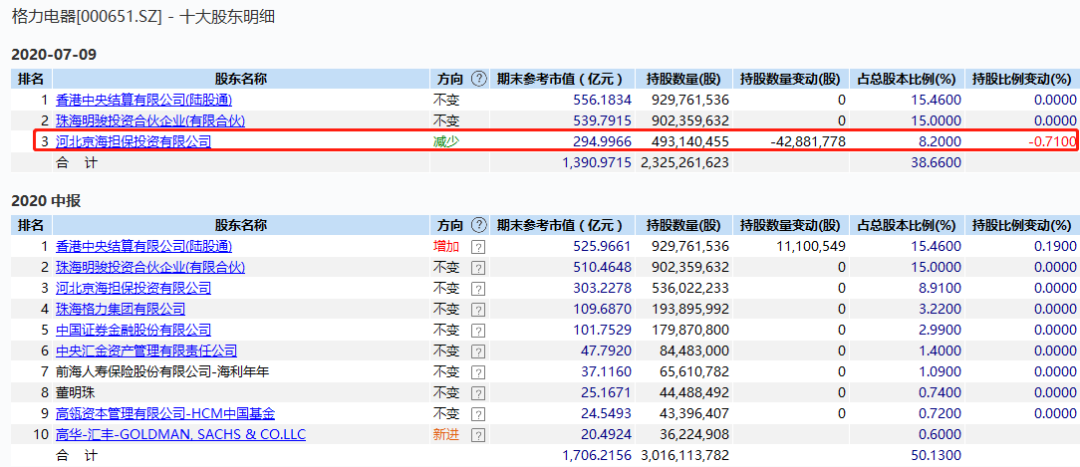This screenshot has height=467, width=1080.
Task: Open 香港中央结算有限公司(陆股通) link in 2020 中报 table
Action: 144,246
